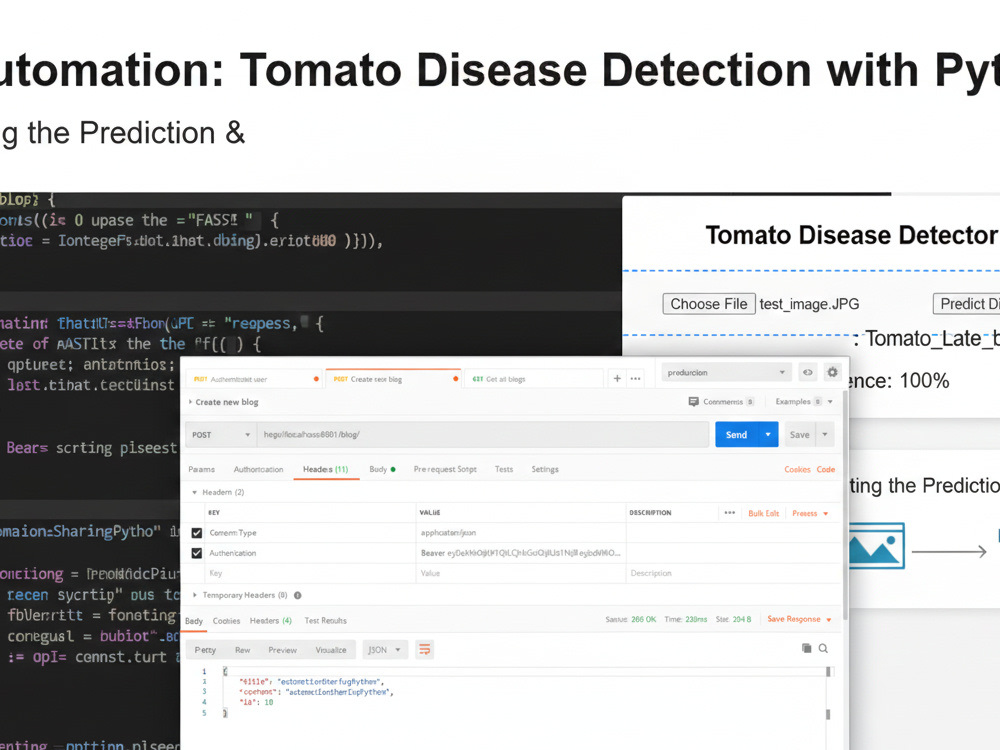This screenshot has width=1000, height=750.
Task: Uncheck the Content-Type header checkbox
Action: [196, 533]
